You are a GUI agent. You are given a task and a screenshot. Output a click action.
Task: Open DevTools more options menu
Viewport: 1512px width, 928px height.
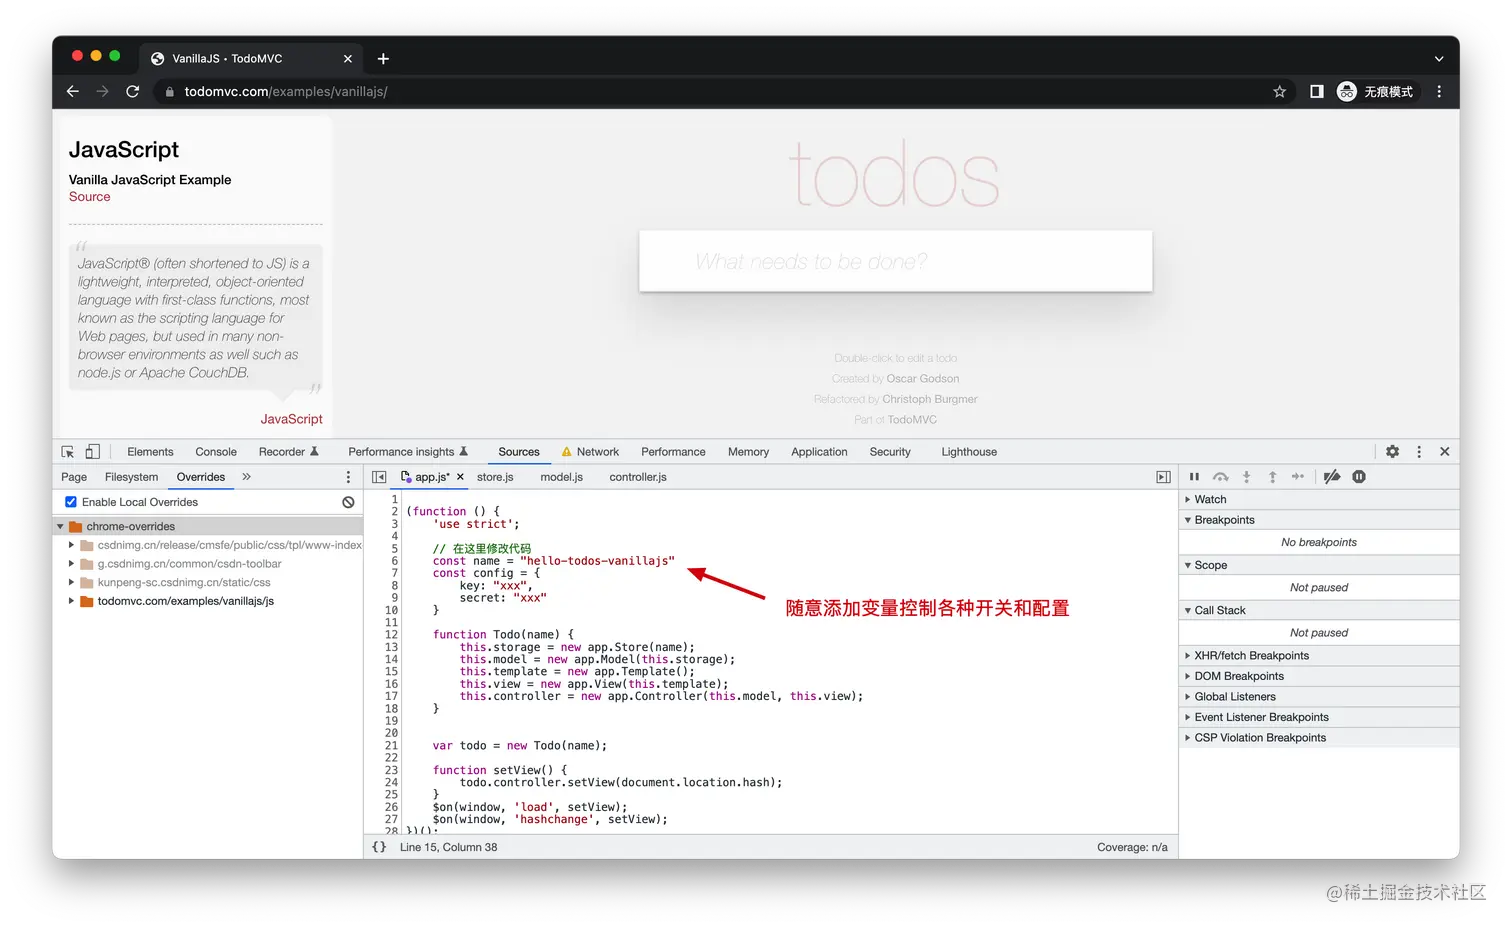tap(1419, 452)
